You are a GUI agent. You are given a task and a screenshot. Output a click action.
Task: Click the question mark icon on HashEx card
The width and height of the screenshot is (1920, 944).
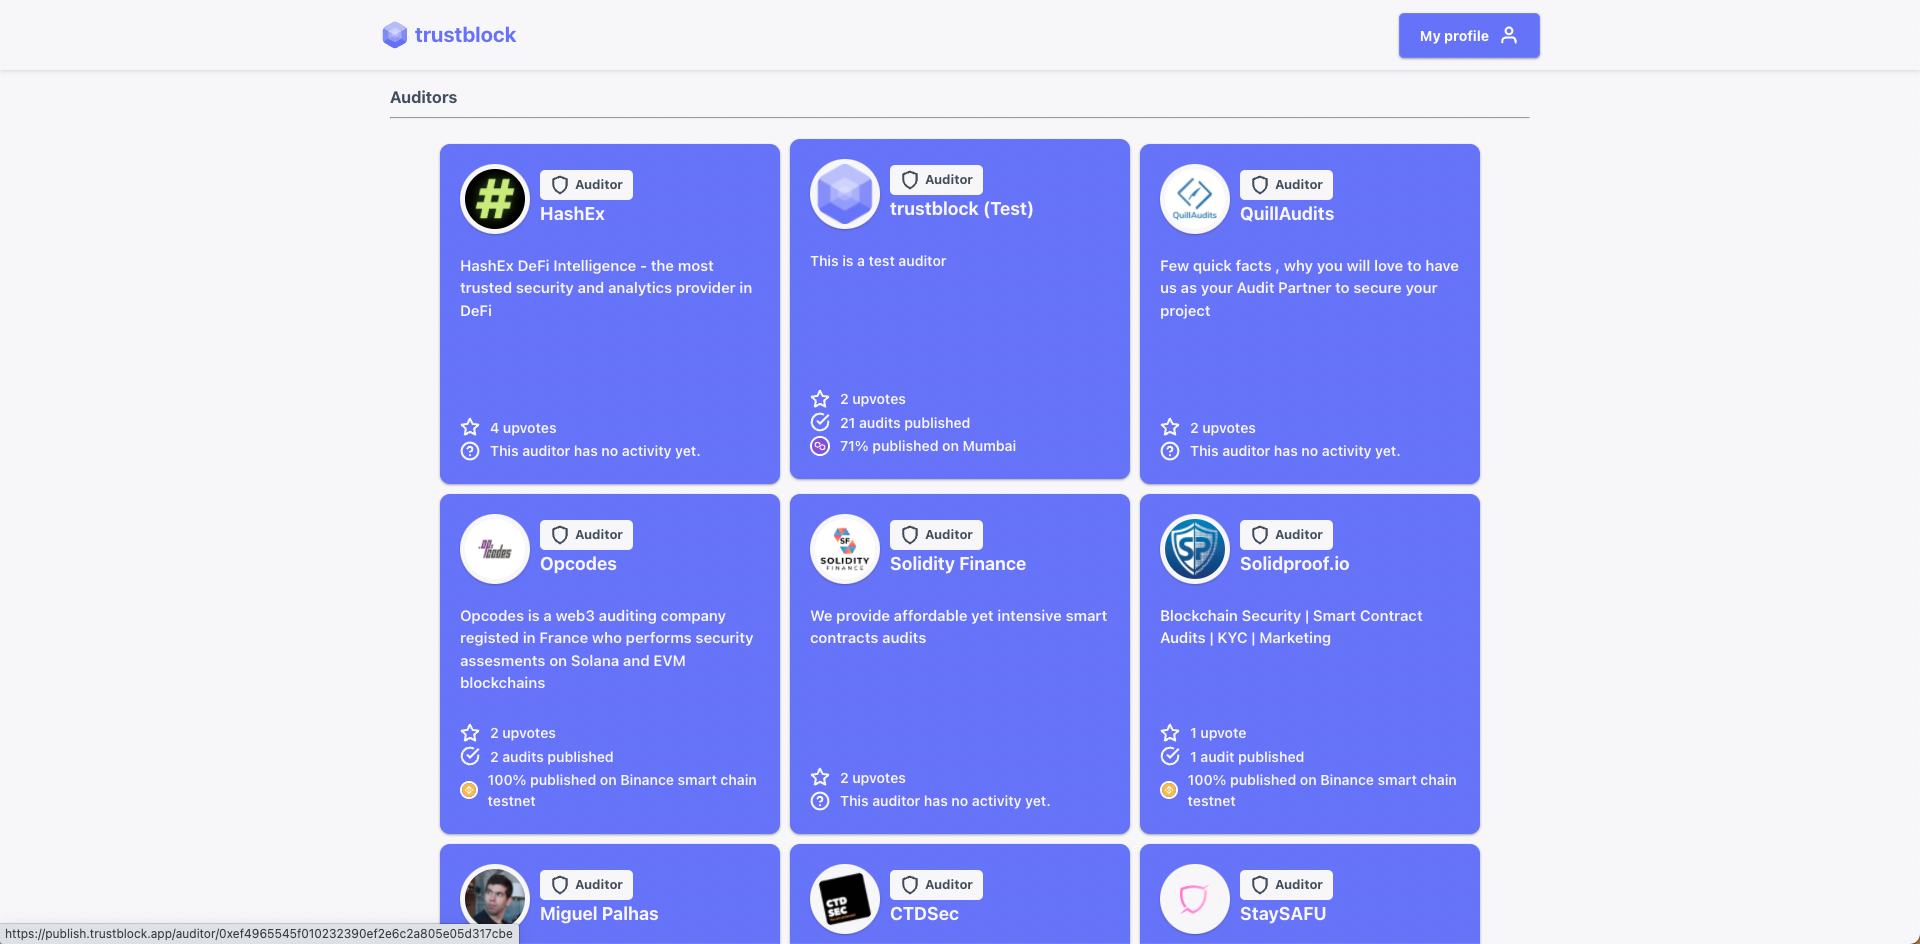tap(470, 451)
